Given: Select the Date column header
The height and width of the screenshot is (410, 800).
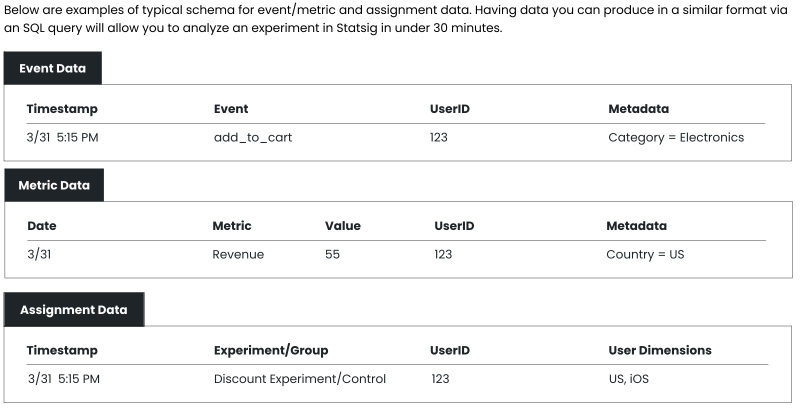Looking at the screenshot, I should pos(42,226).
